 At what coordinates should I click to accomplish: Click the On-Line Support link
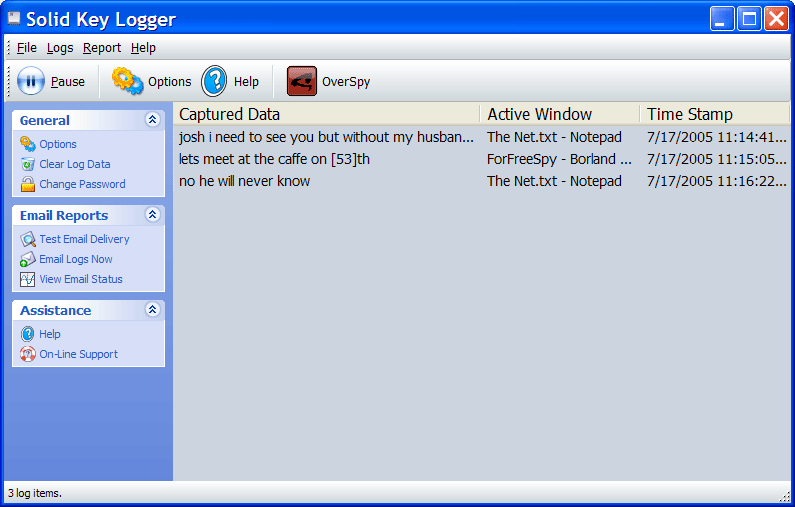click(x=79, y=354)
